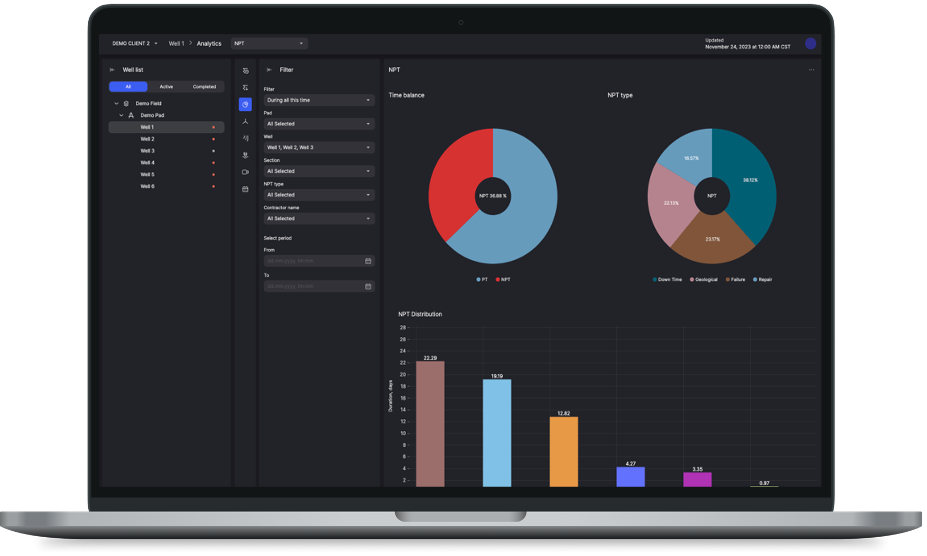Collapse the Demo Pad tree chevron
This screenshot has width=927, height=556.
121,115
